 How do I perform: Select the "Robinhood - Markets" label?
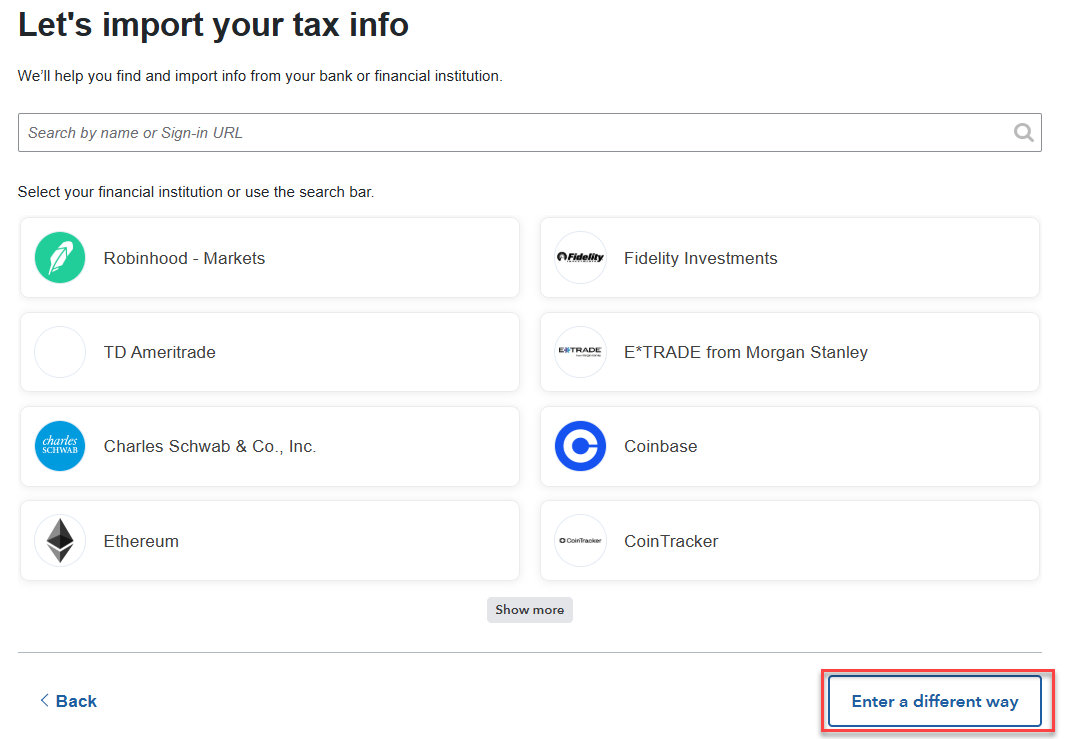pyautogui.click(x=184, y=258)
